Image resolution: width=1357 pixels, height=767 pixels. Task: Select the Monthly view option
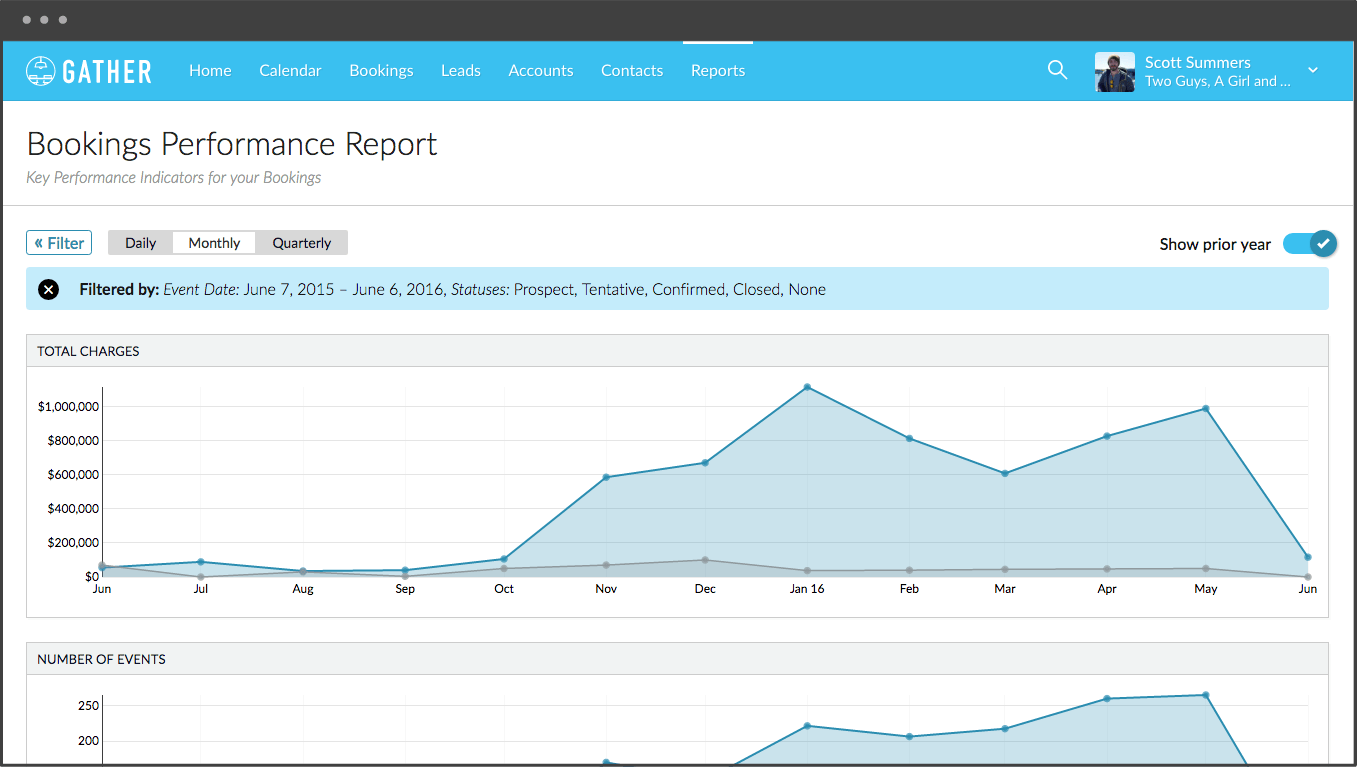click(x=214, y=243)
